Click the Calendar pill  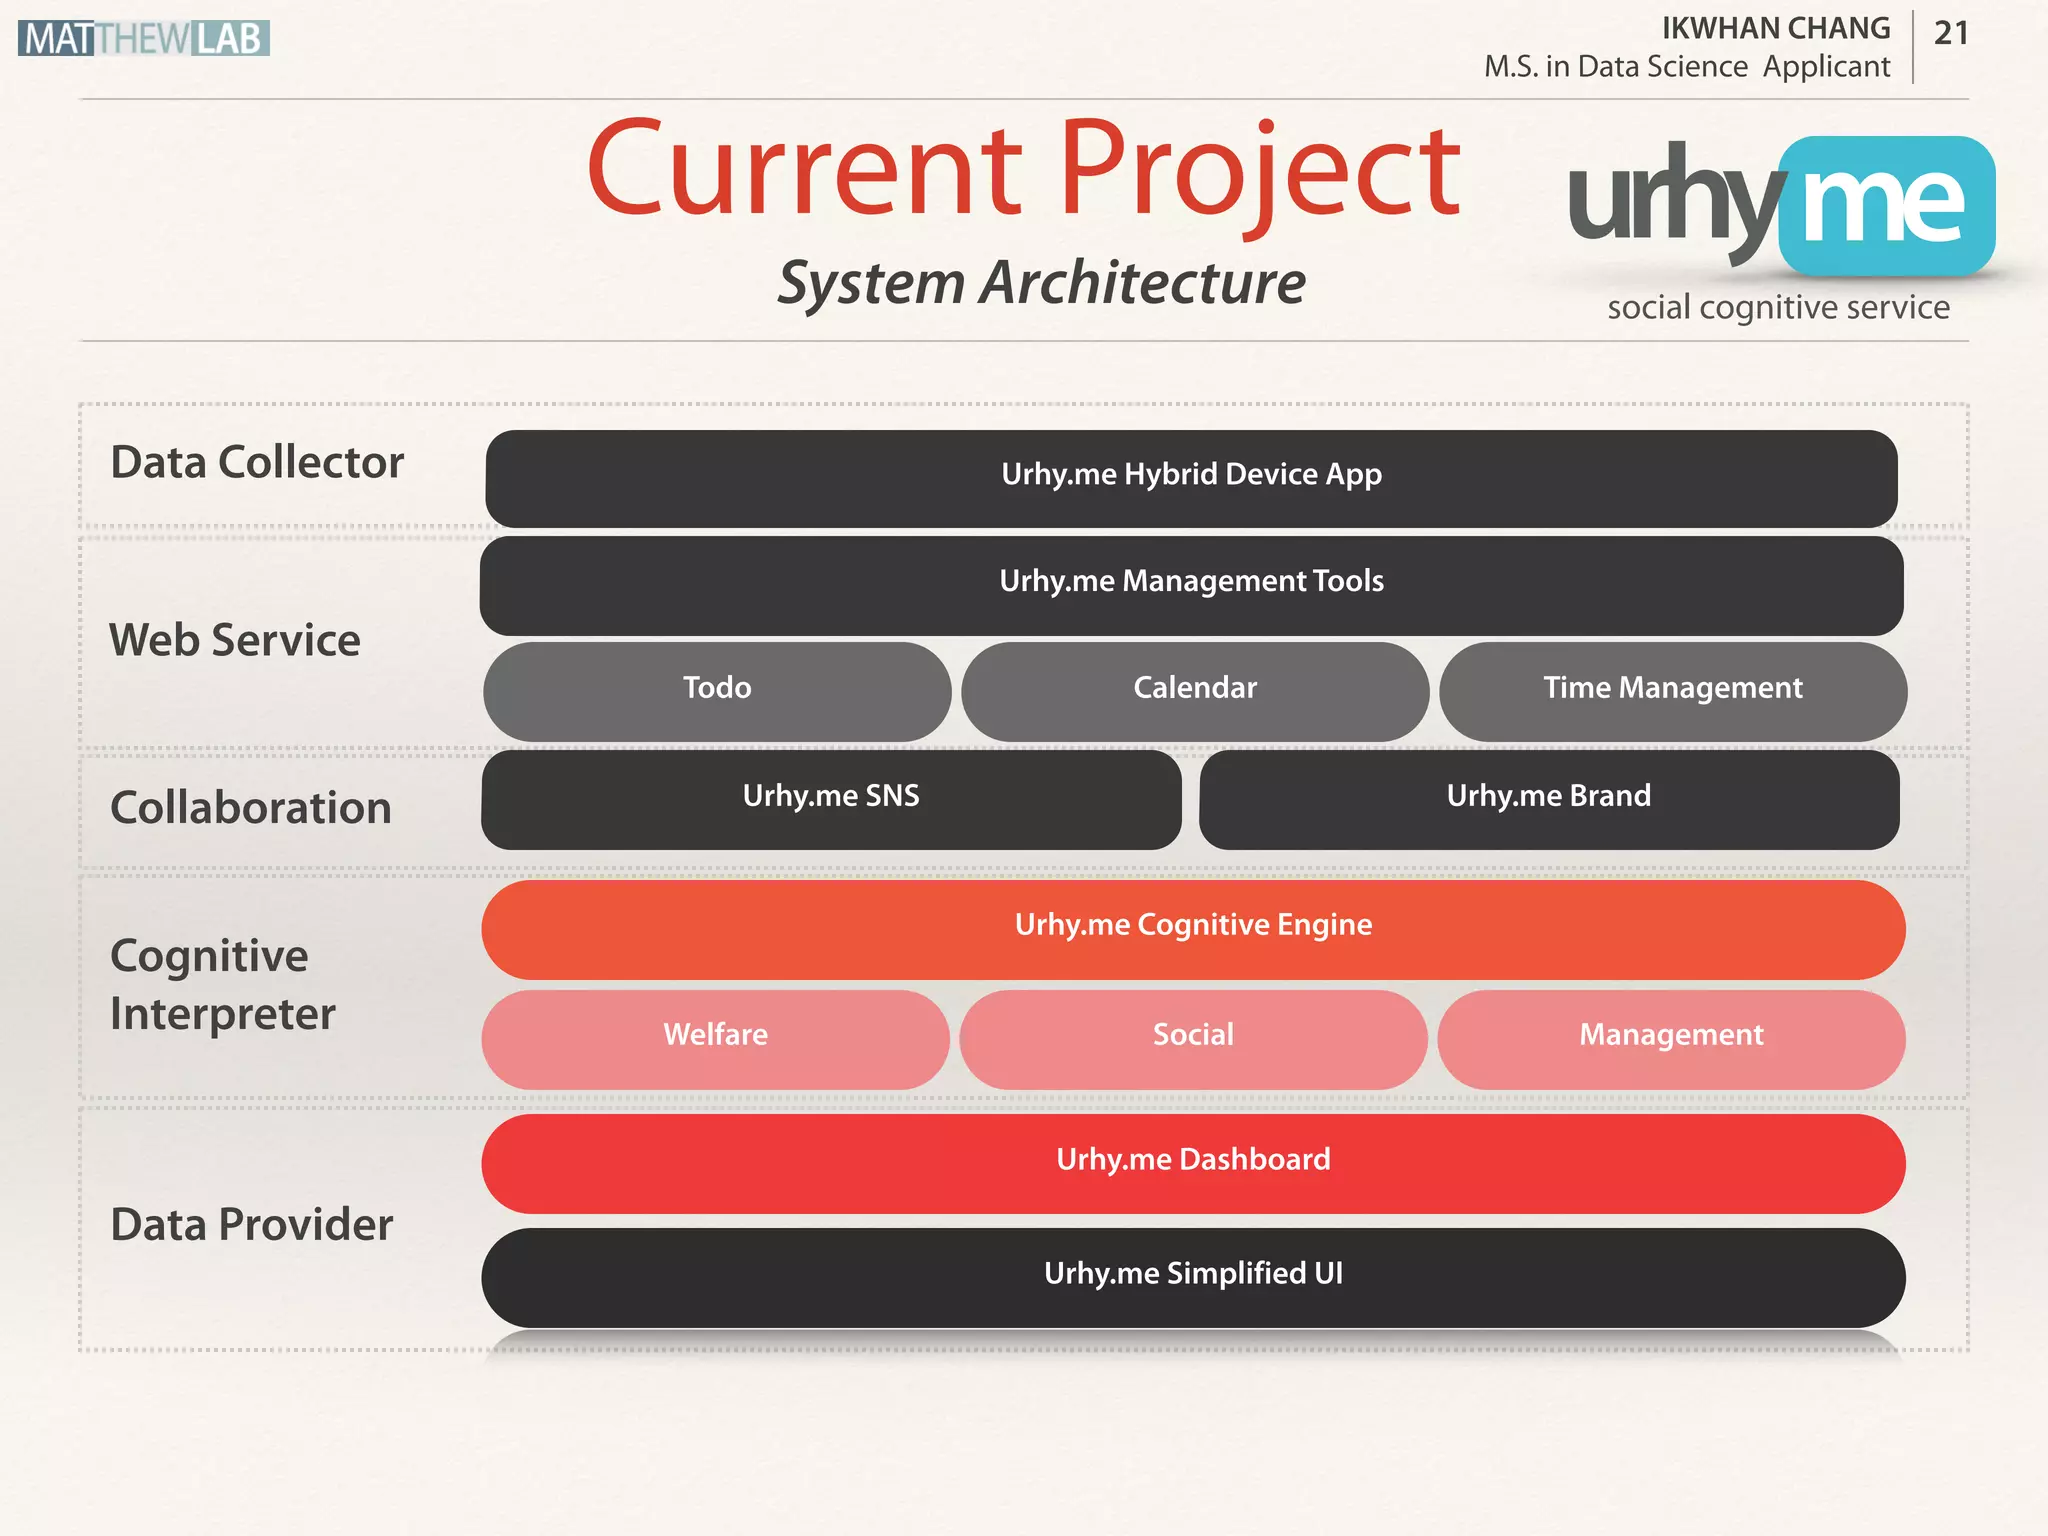point(1194,691)
